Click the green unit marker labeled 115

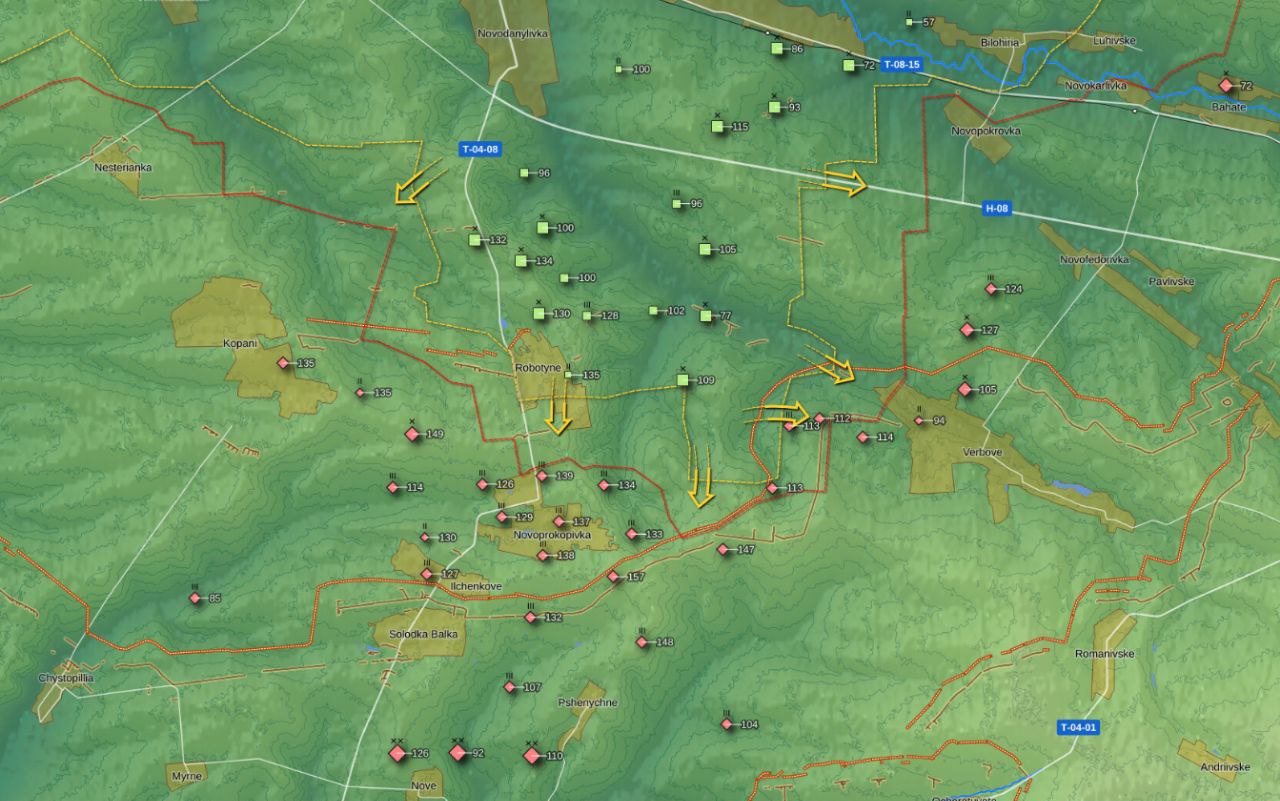coord(717,126)
